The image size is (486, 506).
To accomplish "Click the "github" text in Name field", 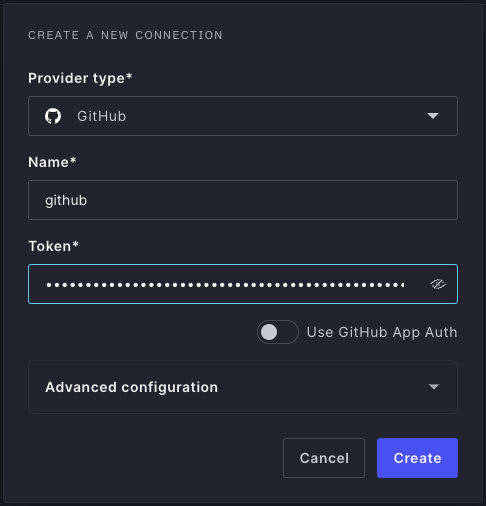I will click(66, 201).
